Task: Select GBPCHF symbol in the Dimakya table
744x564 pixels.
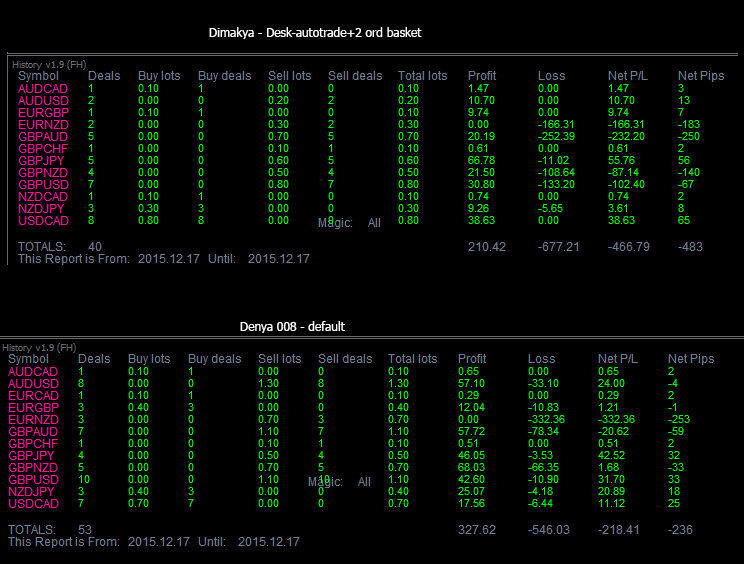Action: tap(43, 149)
